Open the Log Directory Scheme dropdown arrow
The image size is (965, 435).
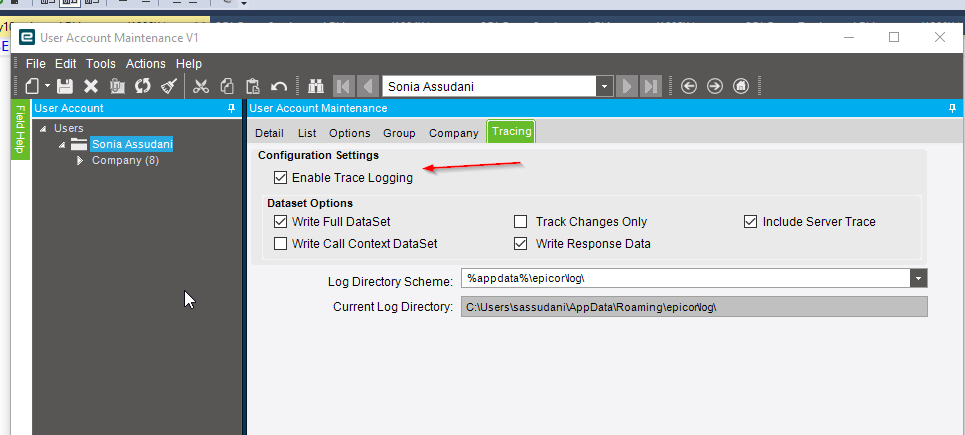918,278
